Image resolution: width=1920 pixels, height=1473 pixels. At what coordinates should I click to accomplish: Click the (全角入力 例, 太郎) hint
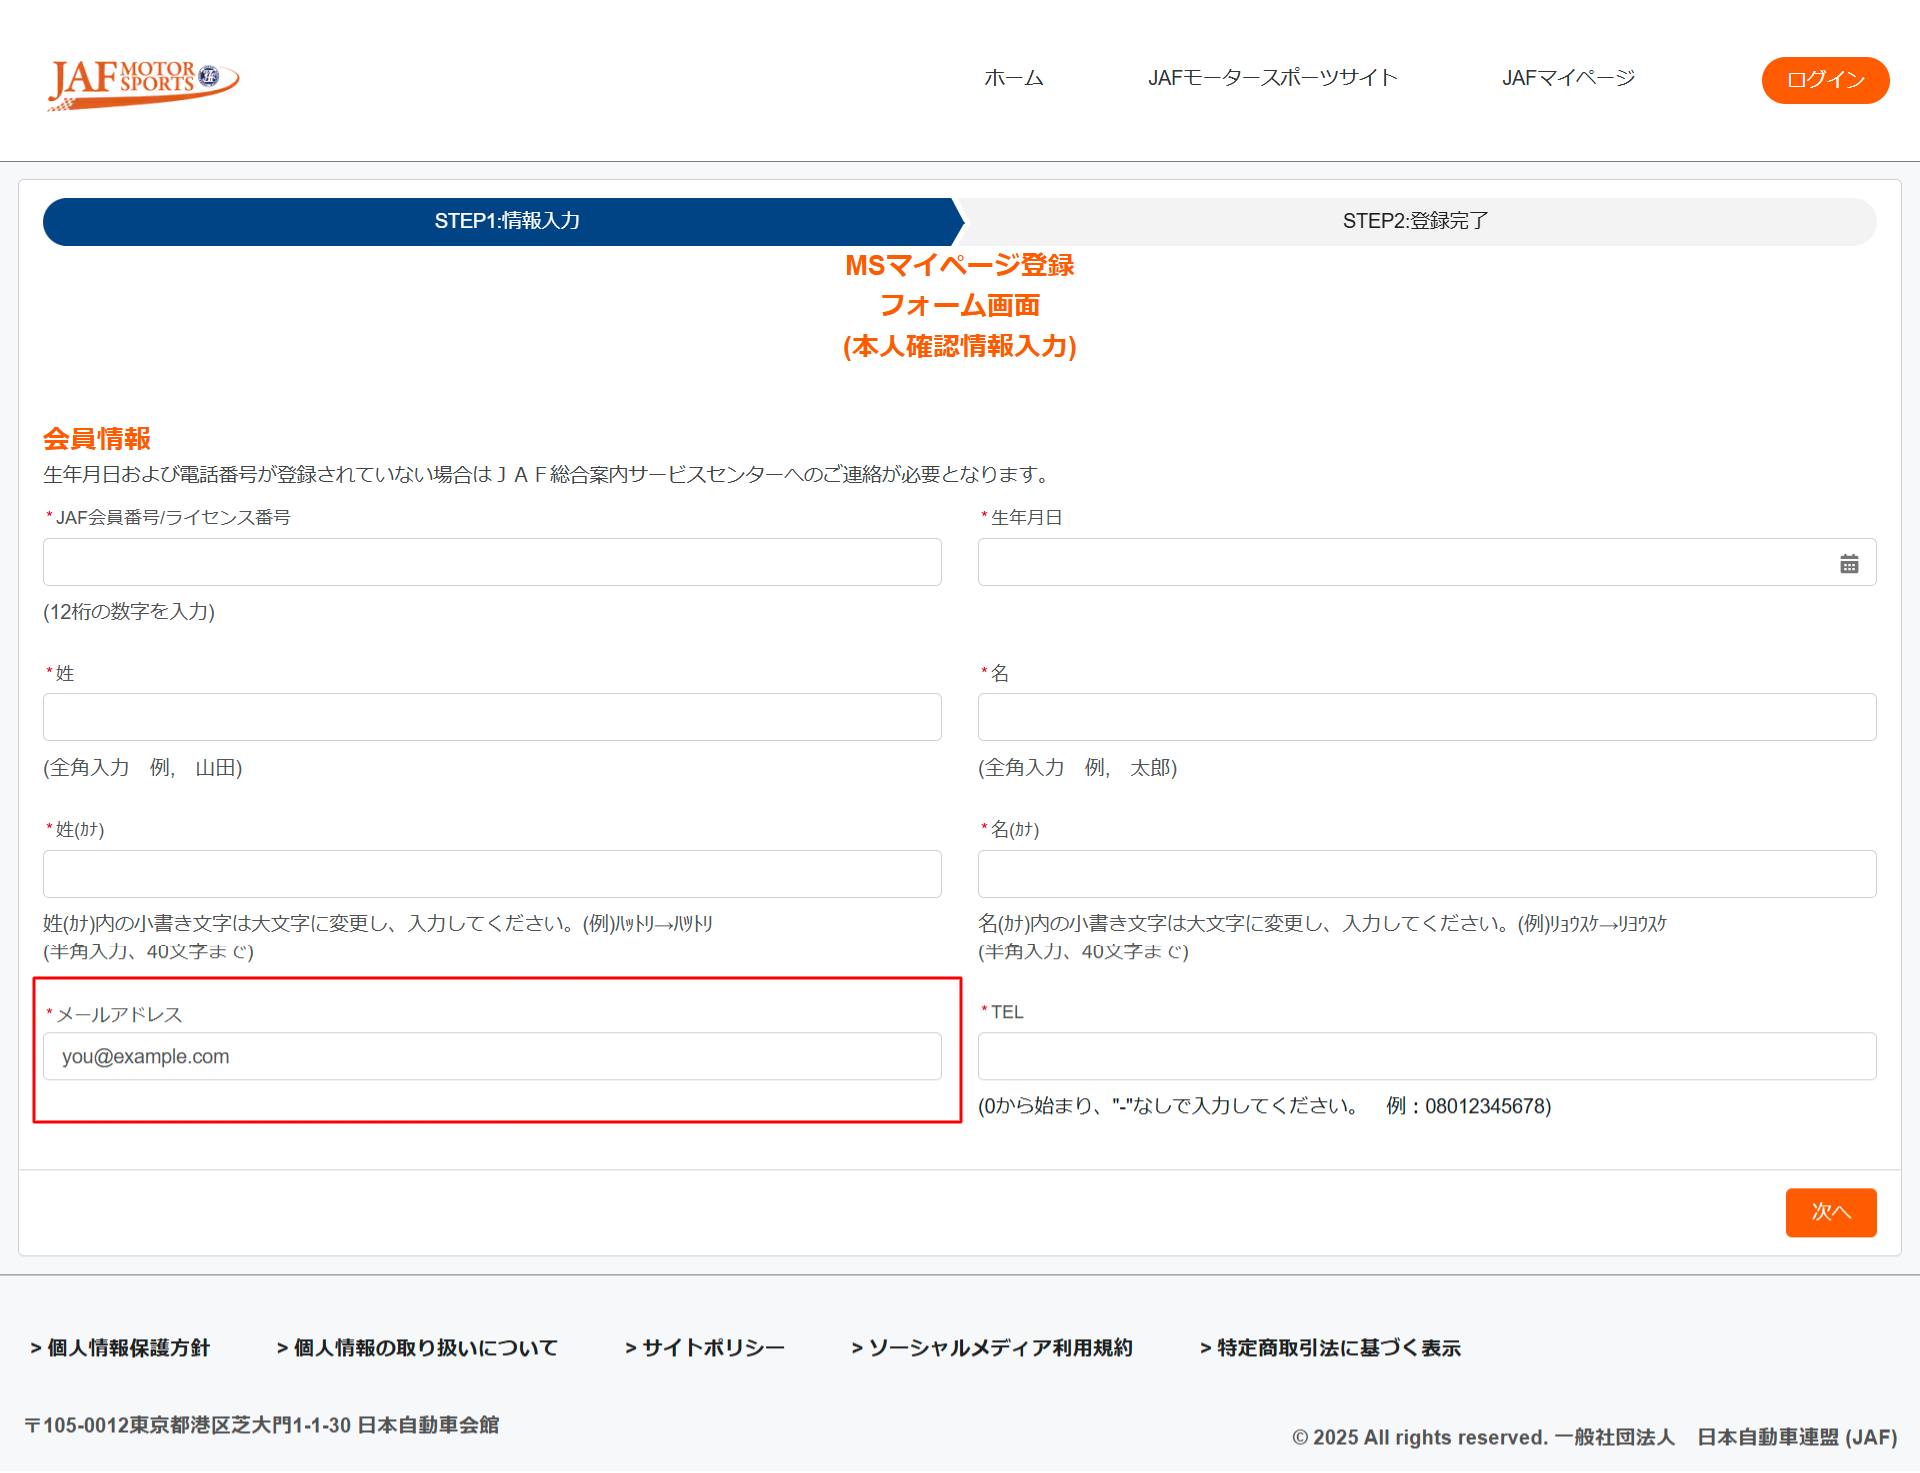point(1078,768)
